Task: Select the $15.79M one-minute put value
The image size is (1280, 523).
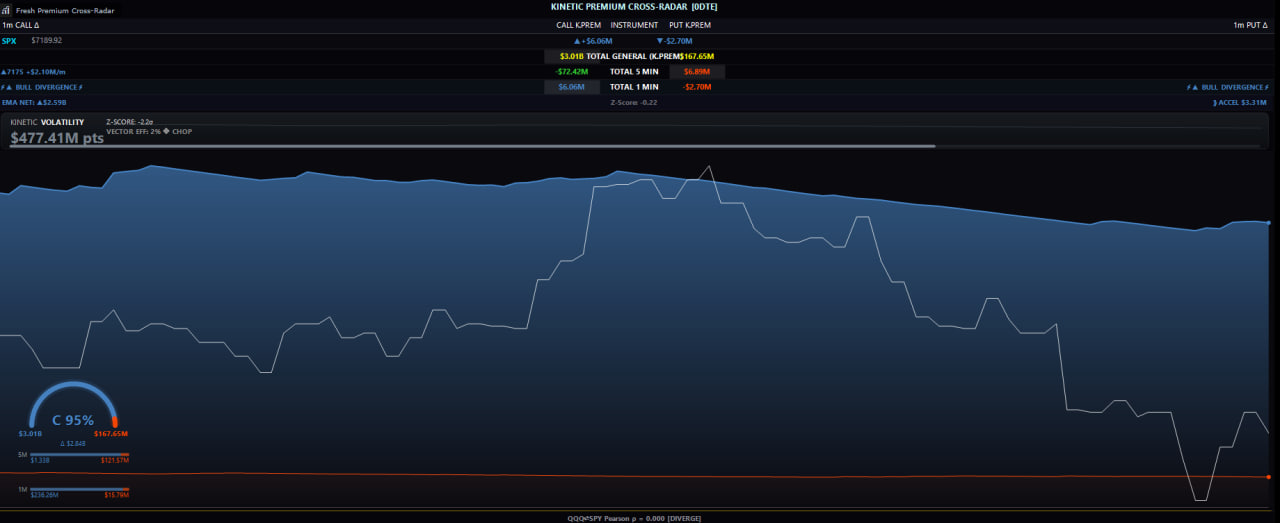Action: pos(117,495)
